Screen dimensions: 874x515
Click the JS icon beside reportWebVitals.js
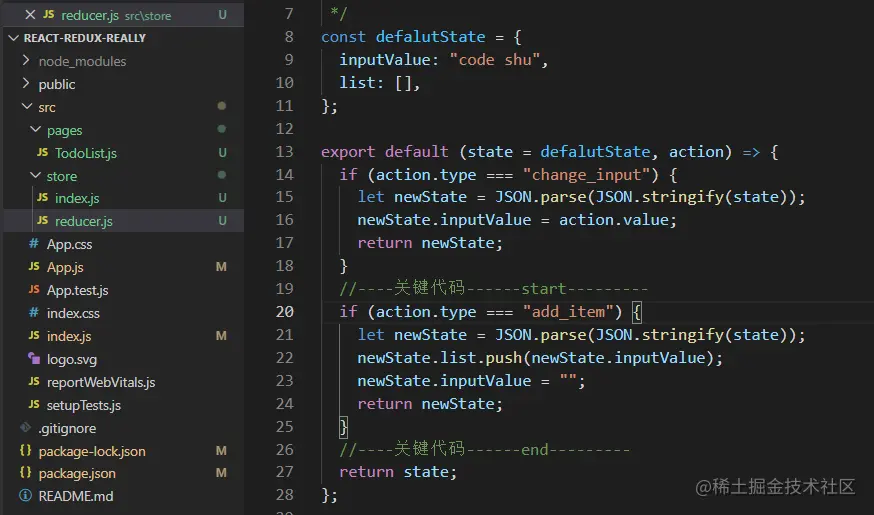pos(34,382)
